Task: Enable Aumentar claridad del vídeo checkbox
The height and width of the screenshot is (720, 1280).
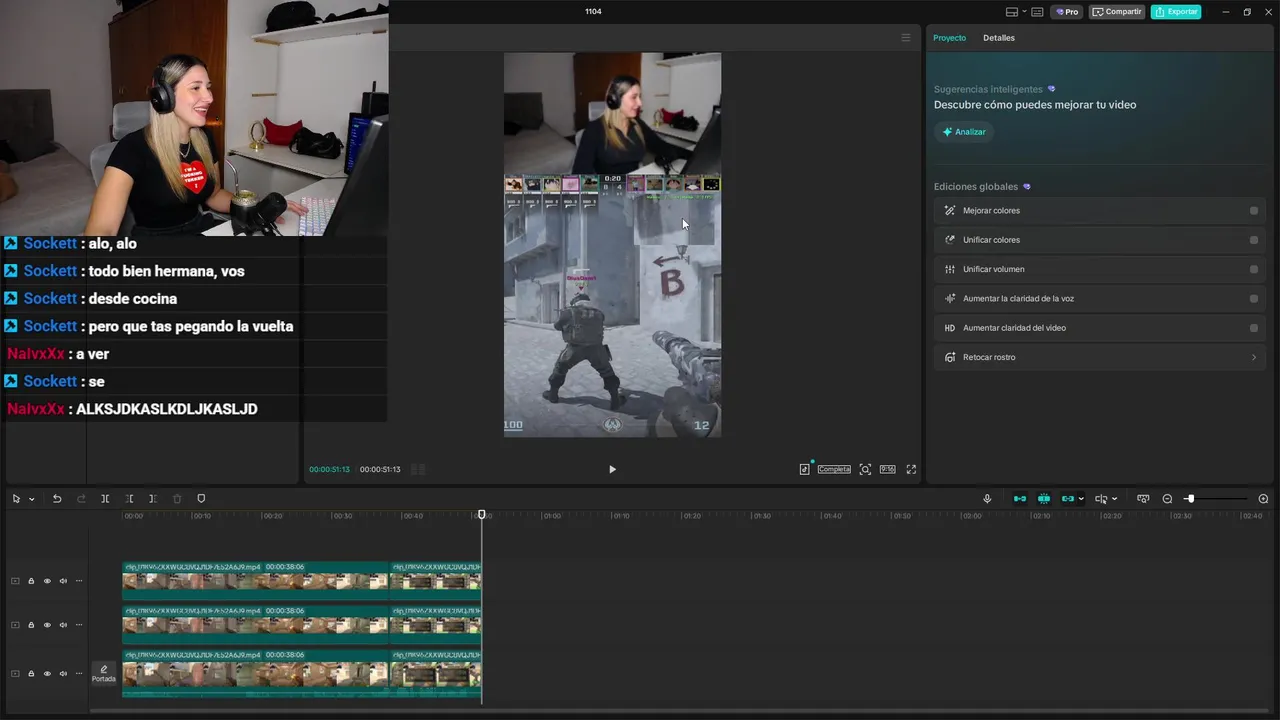Action: 1254,328
